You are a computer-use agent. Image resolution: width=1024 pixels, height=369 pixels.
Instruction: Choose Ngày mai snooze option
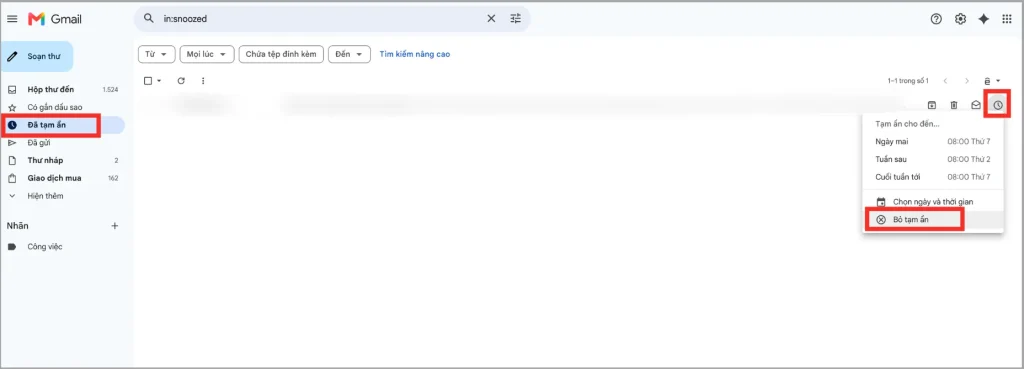[933, 141]
